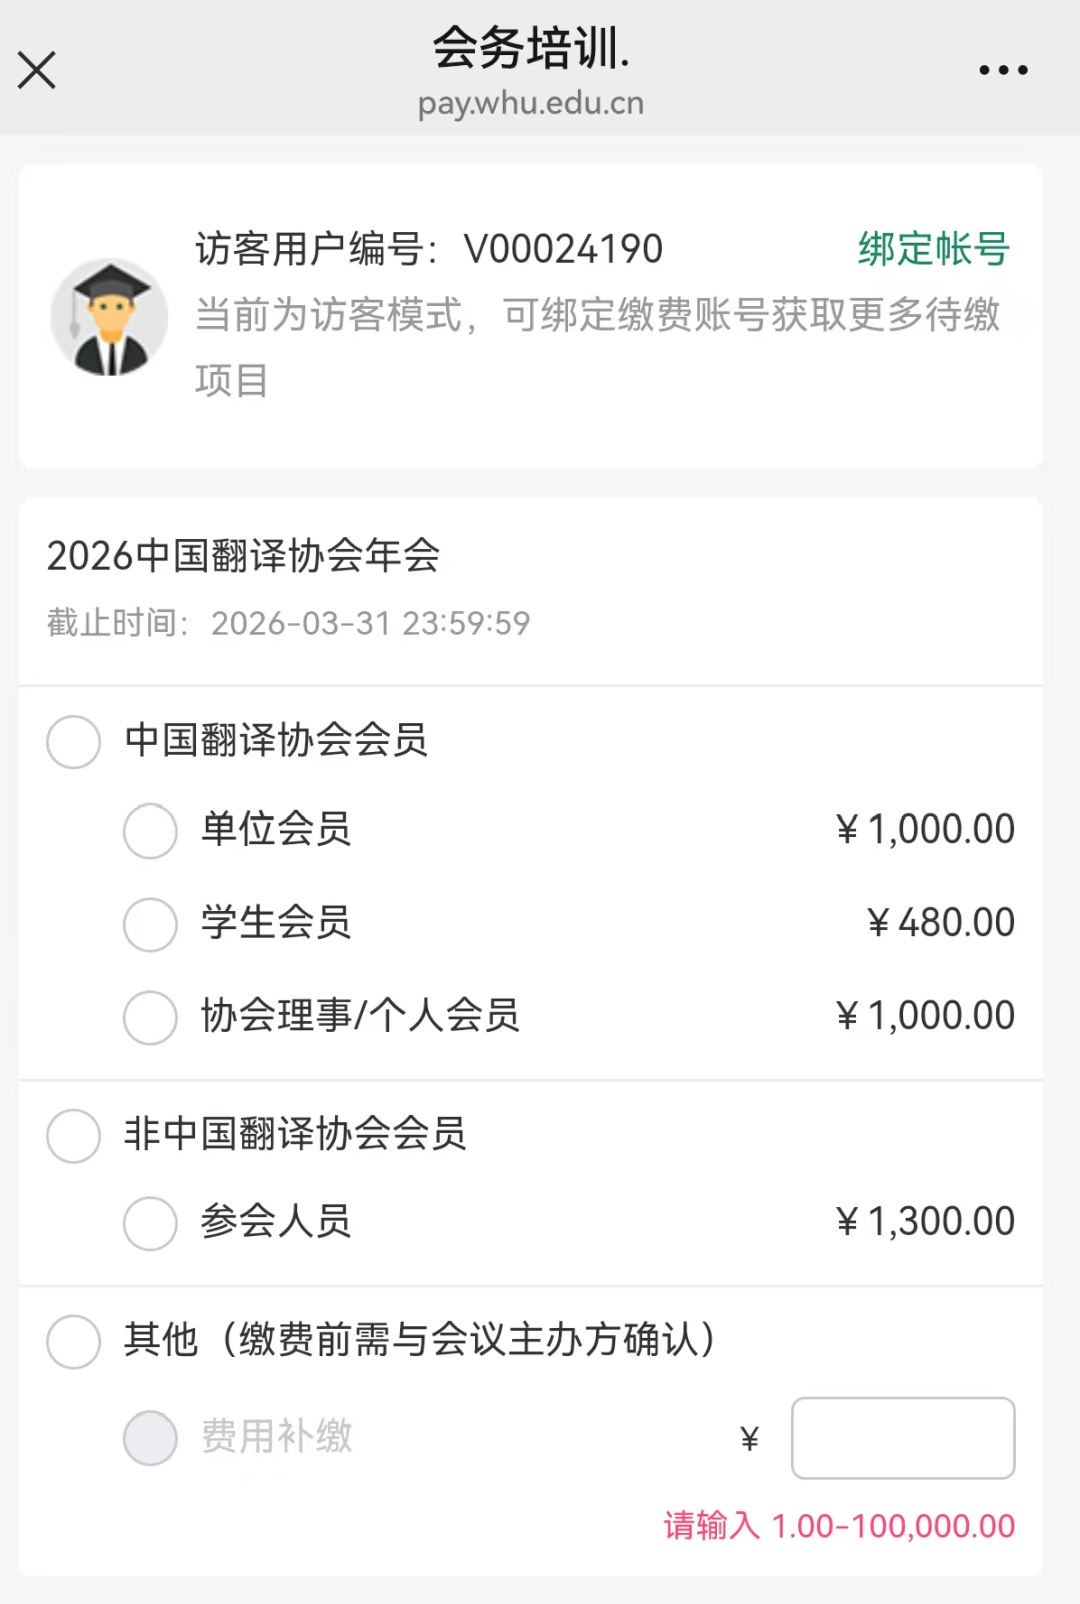Select the 其他 (缴费前需与会议主办方确认) radio button
The height and width of the screenshot is (1604, 1080).
tap(74, 1340)
